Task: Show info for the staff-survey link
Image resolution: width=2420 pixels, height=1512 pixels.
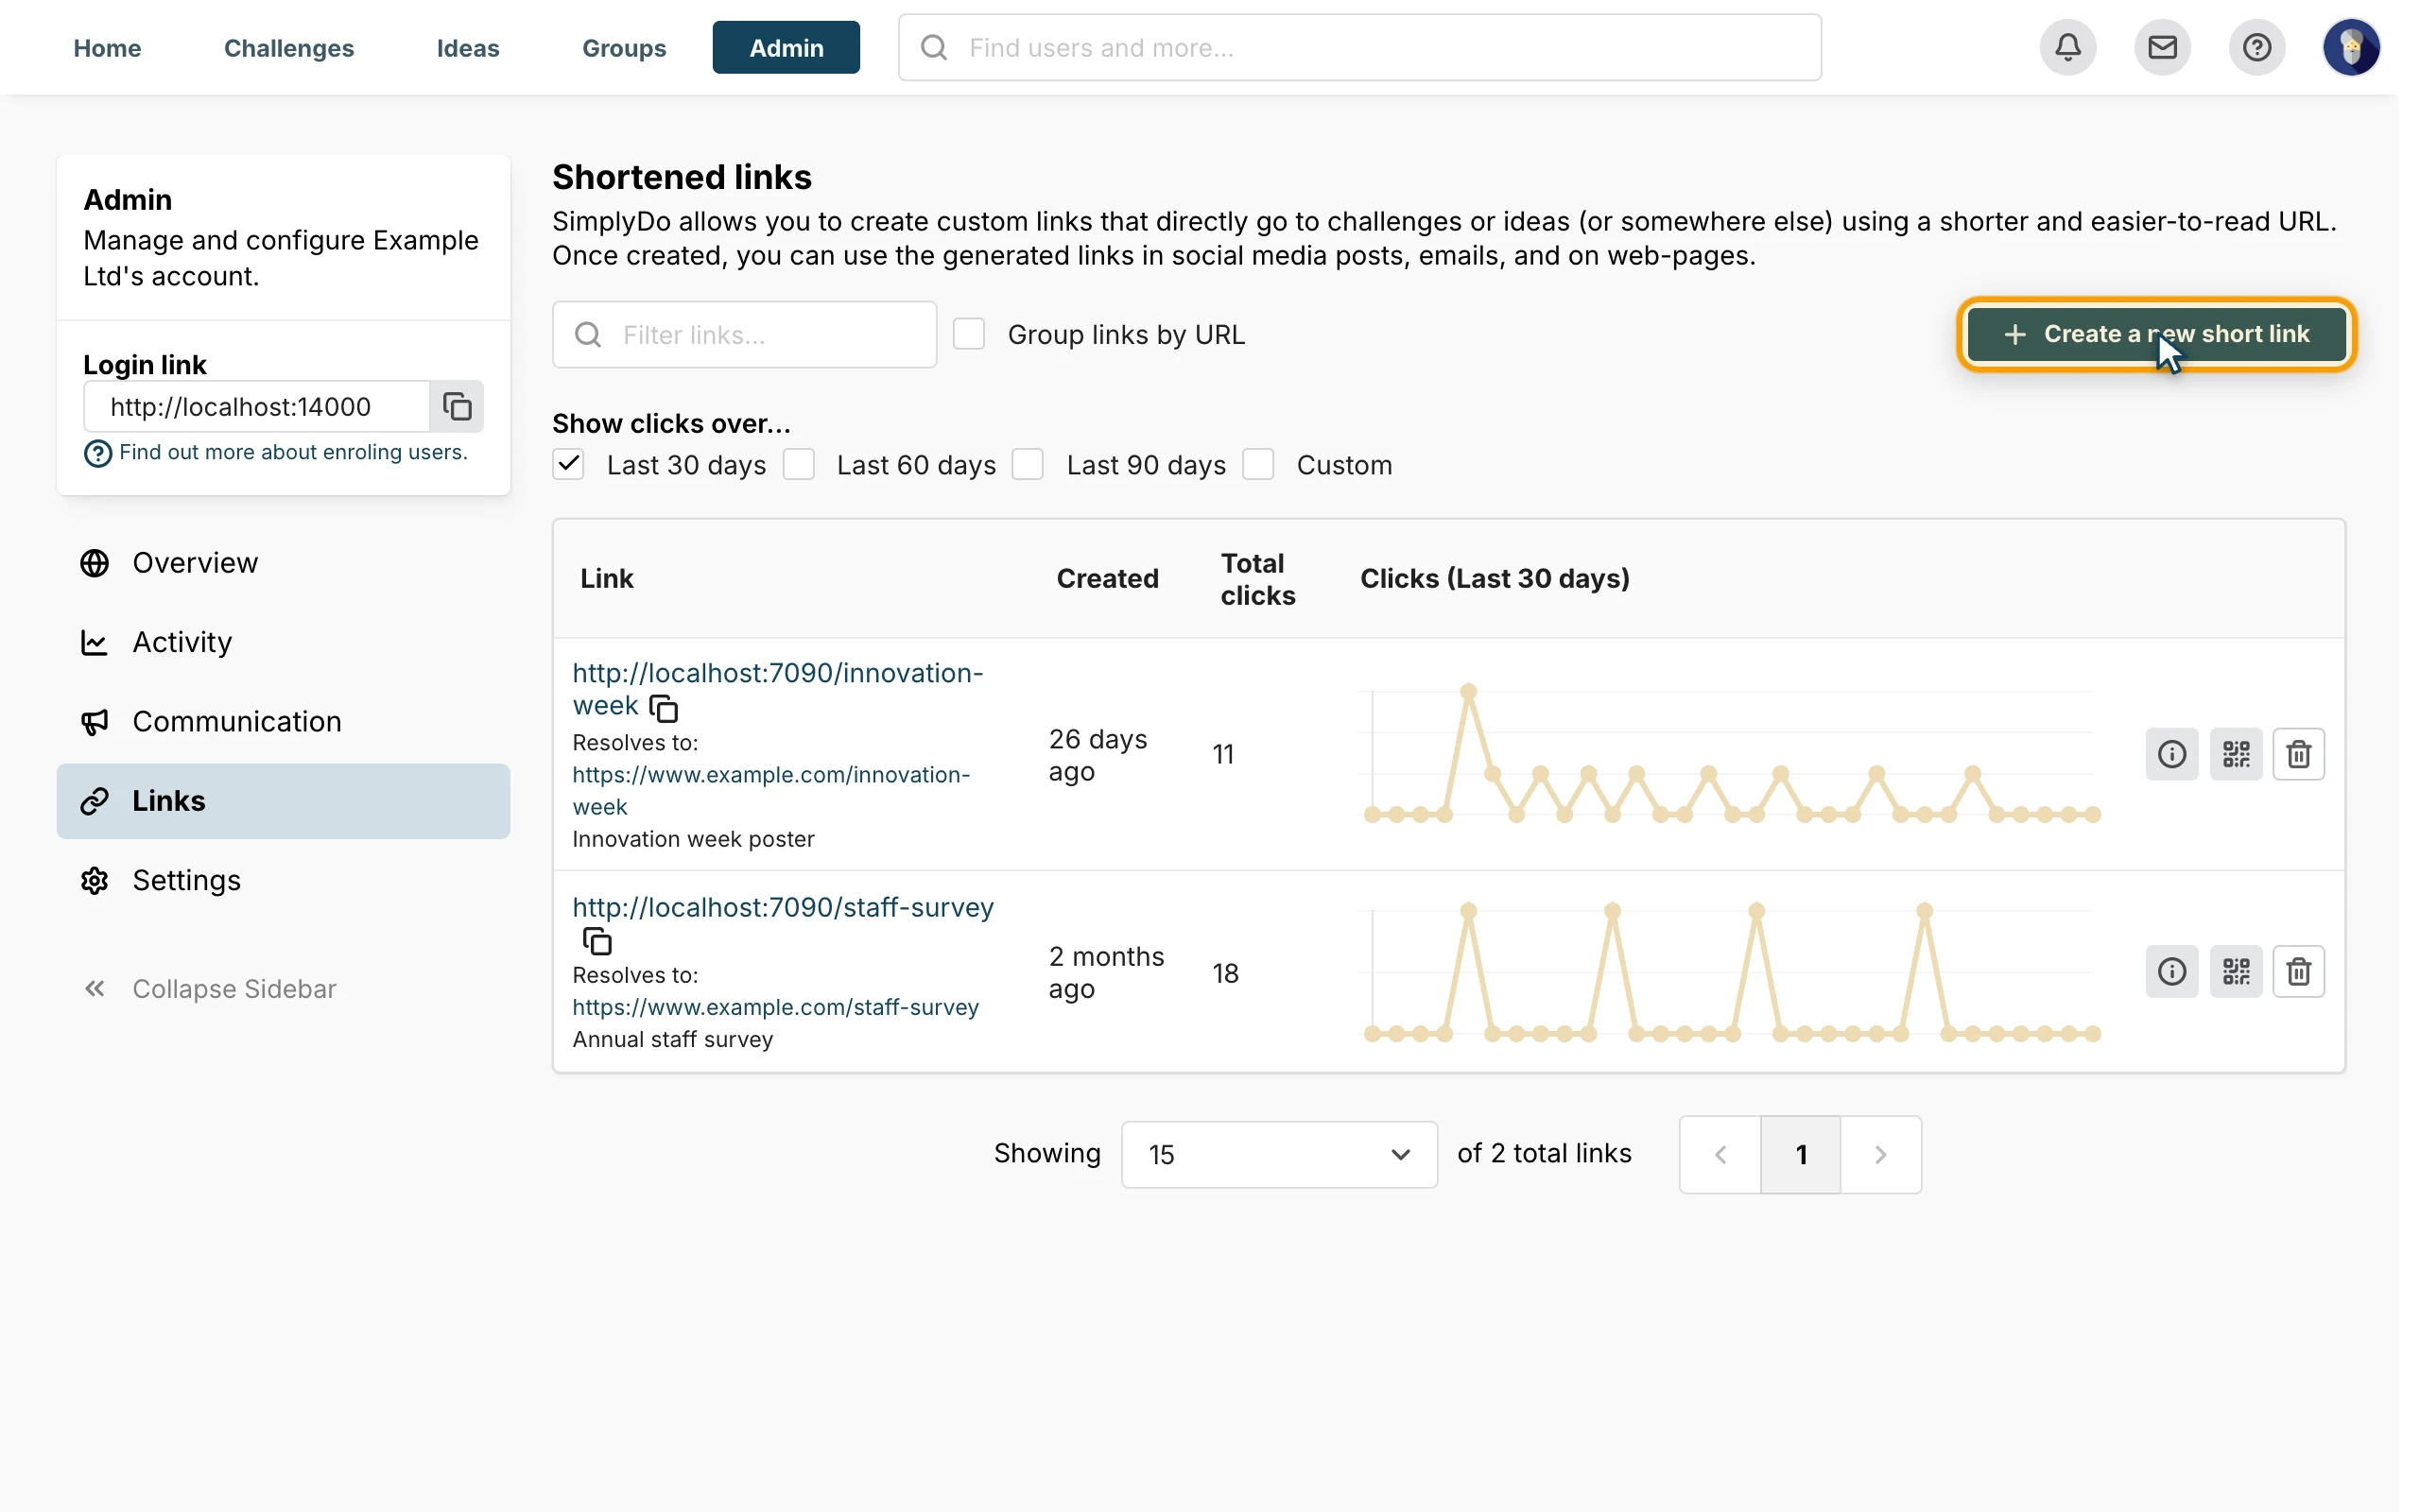Action: (x=2171, y=971)
